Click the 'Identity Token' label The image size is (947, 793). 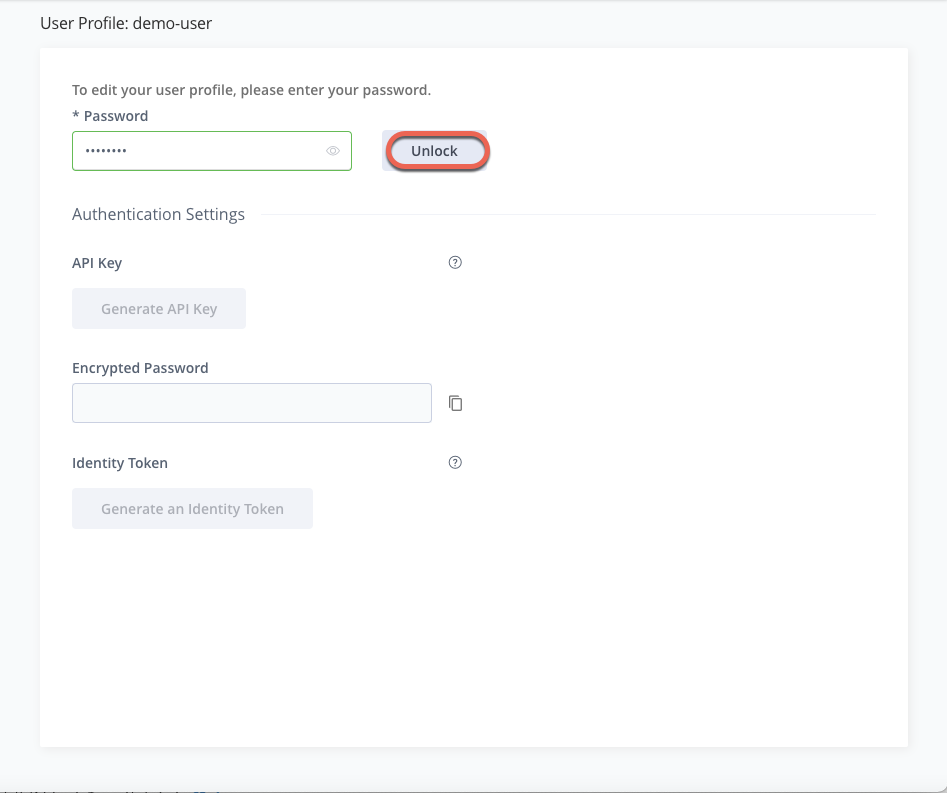120,463
